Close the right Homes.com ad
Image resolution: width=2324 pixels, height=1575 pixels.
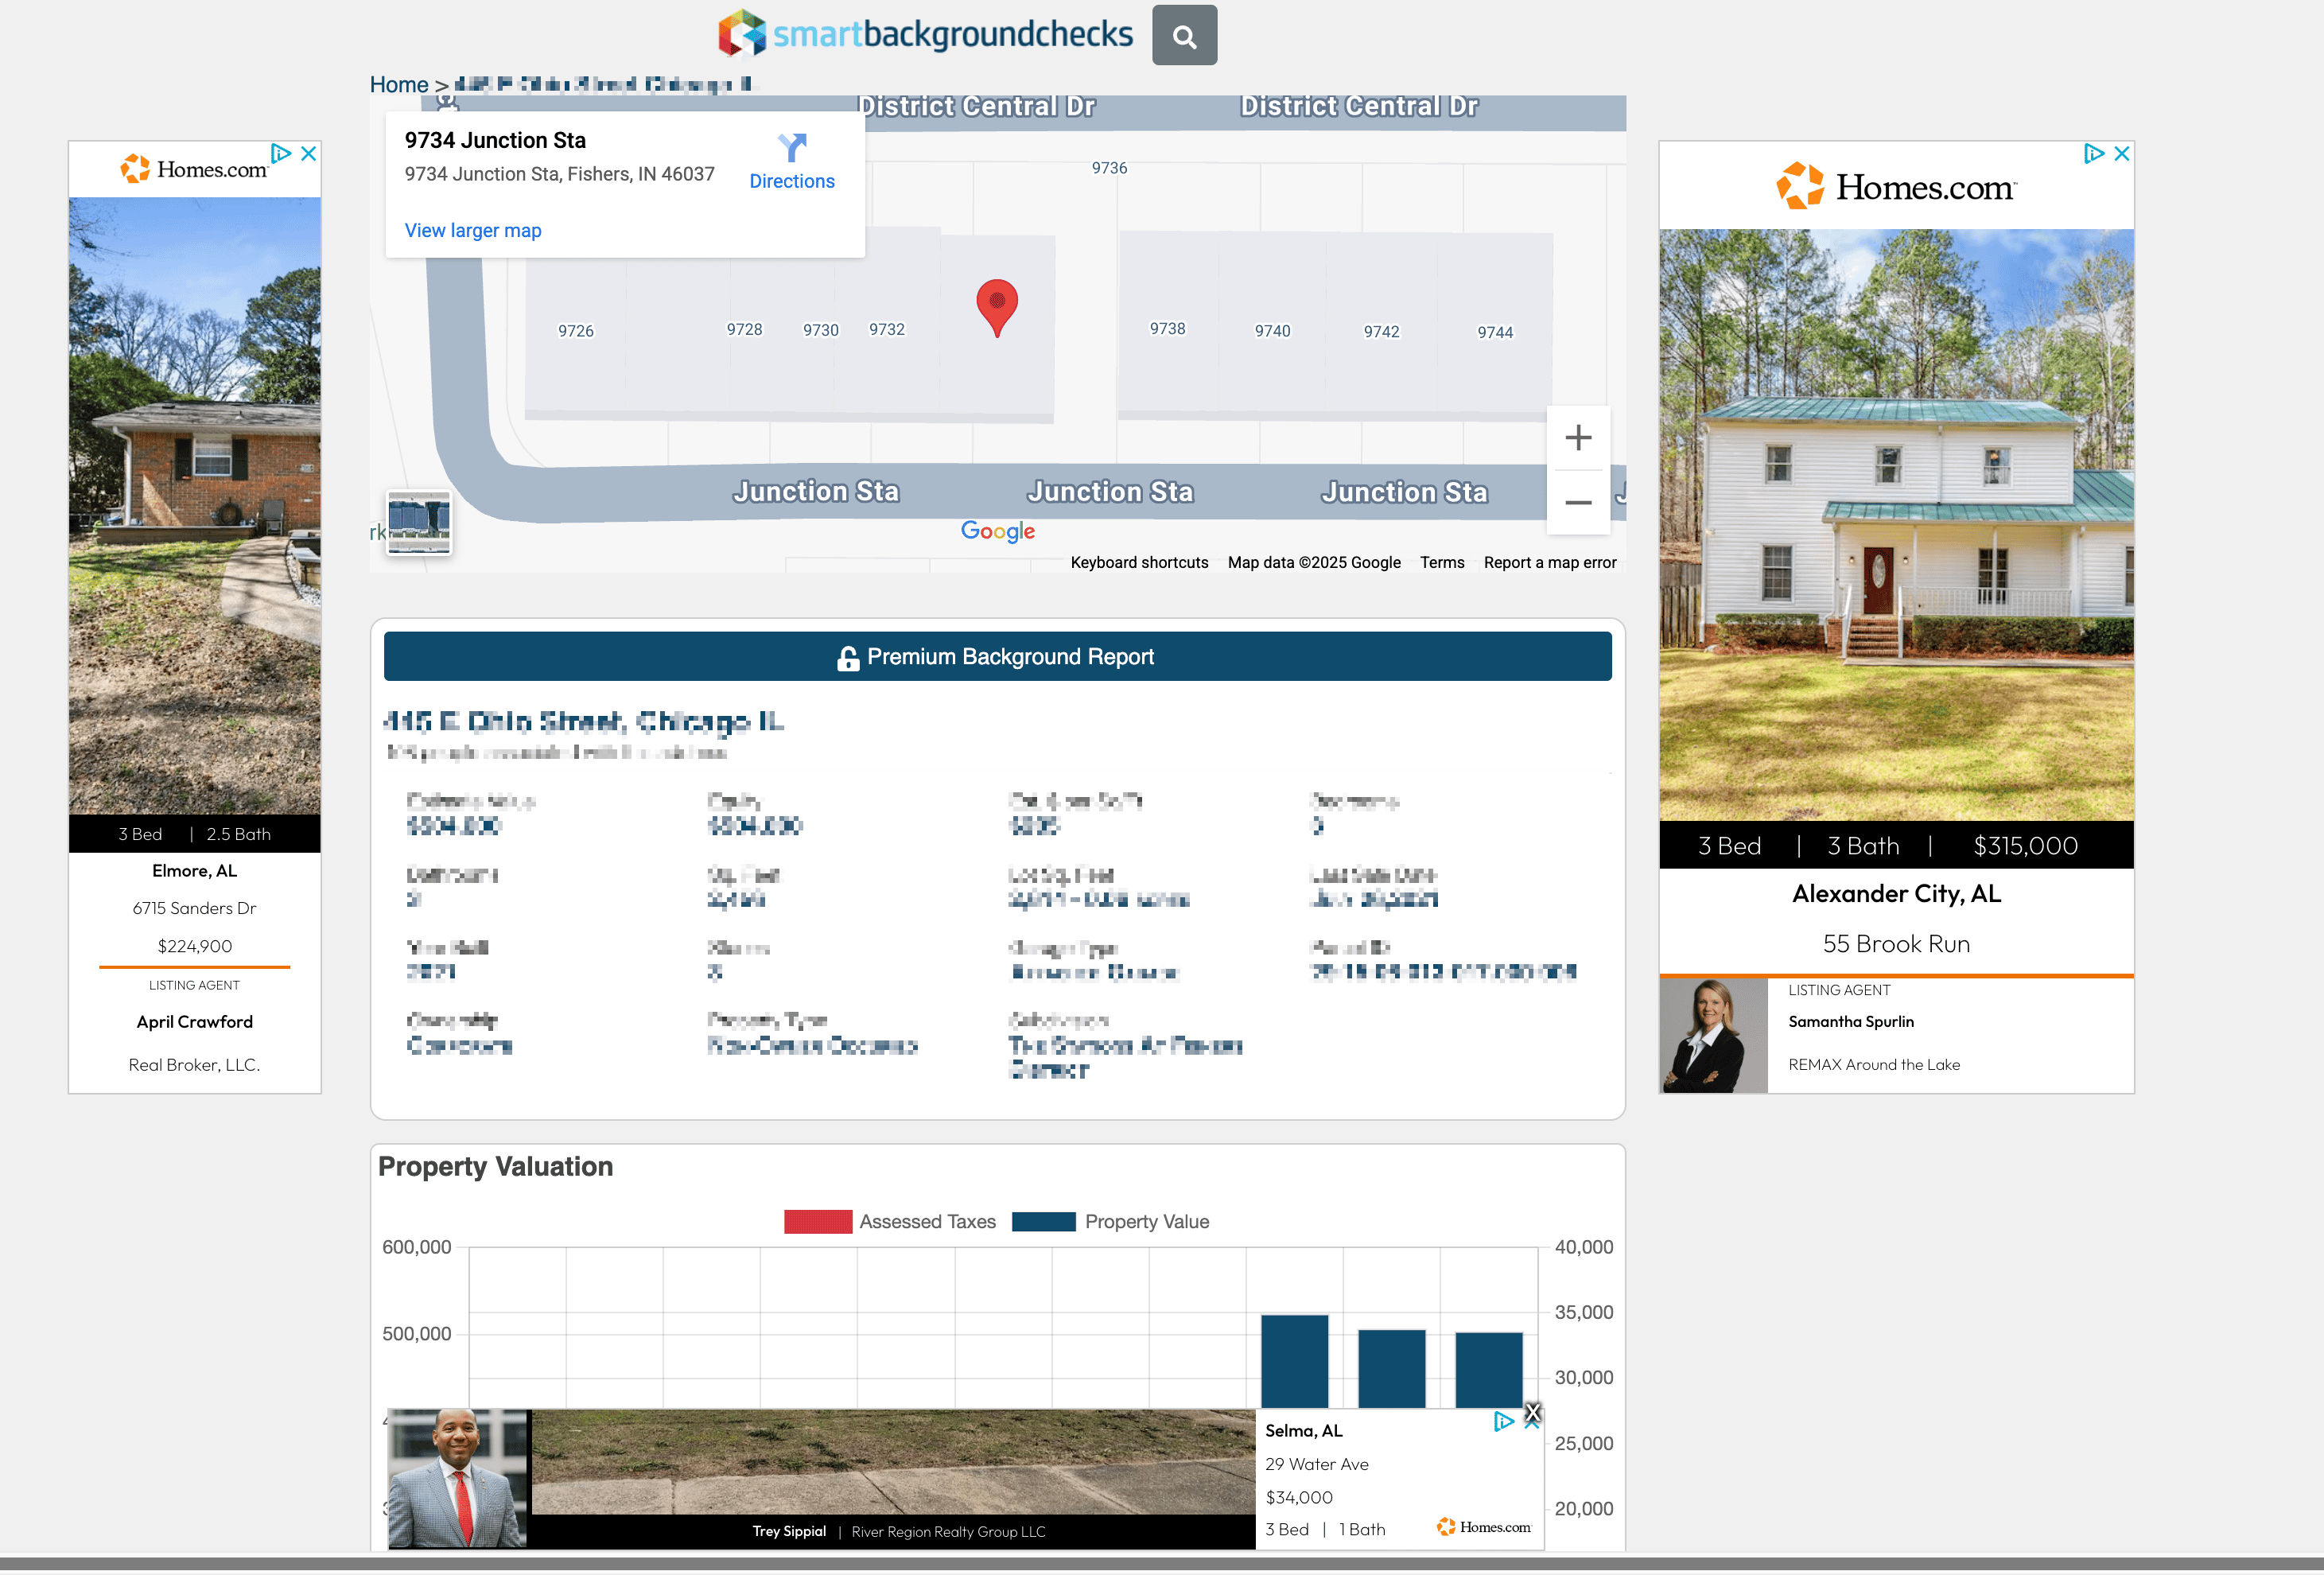coord(2121,153)
